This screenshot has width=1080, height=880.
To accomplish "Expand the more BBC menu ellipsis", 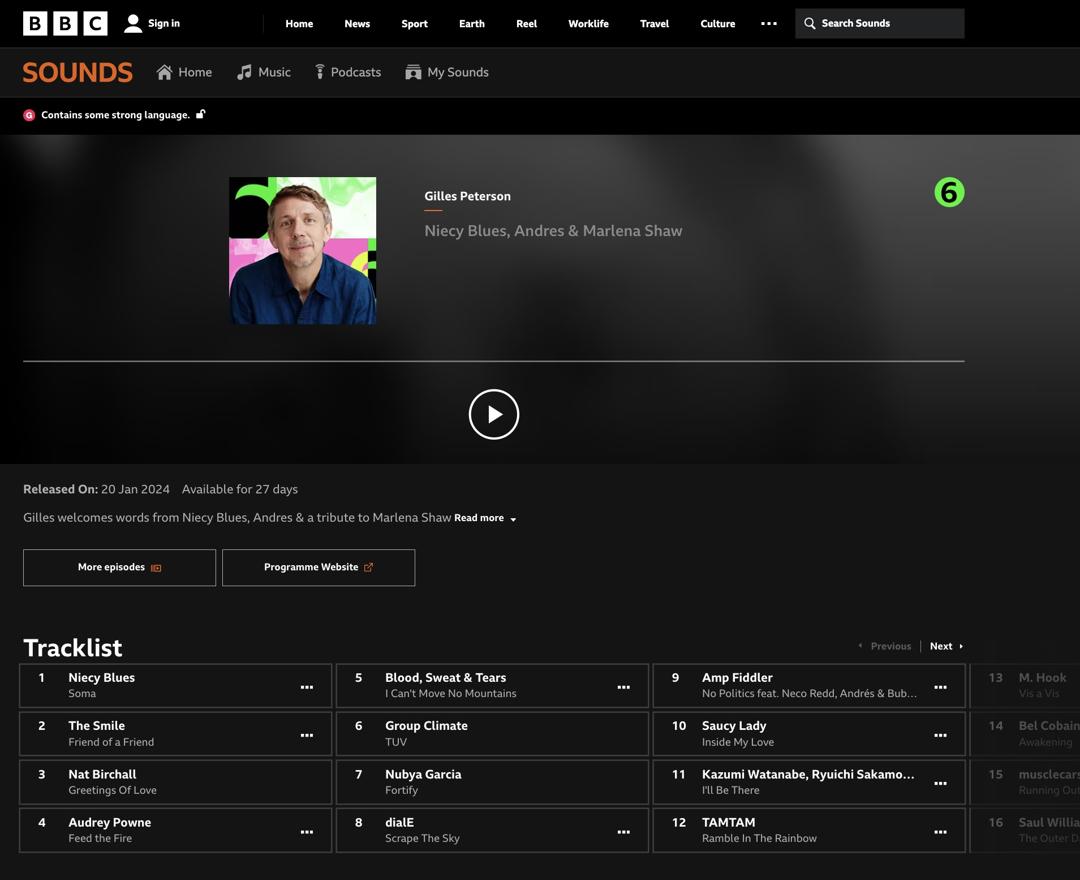I will [769, 23].
